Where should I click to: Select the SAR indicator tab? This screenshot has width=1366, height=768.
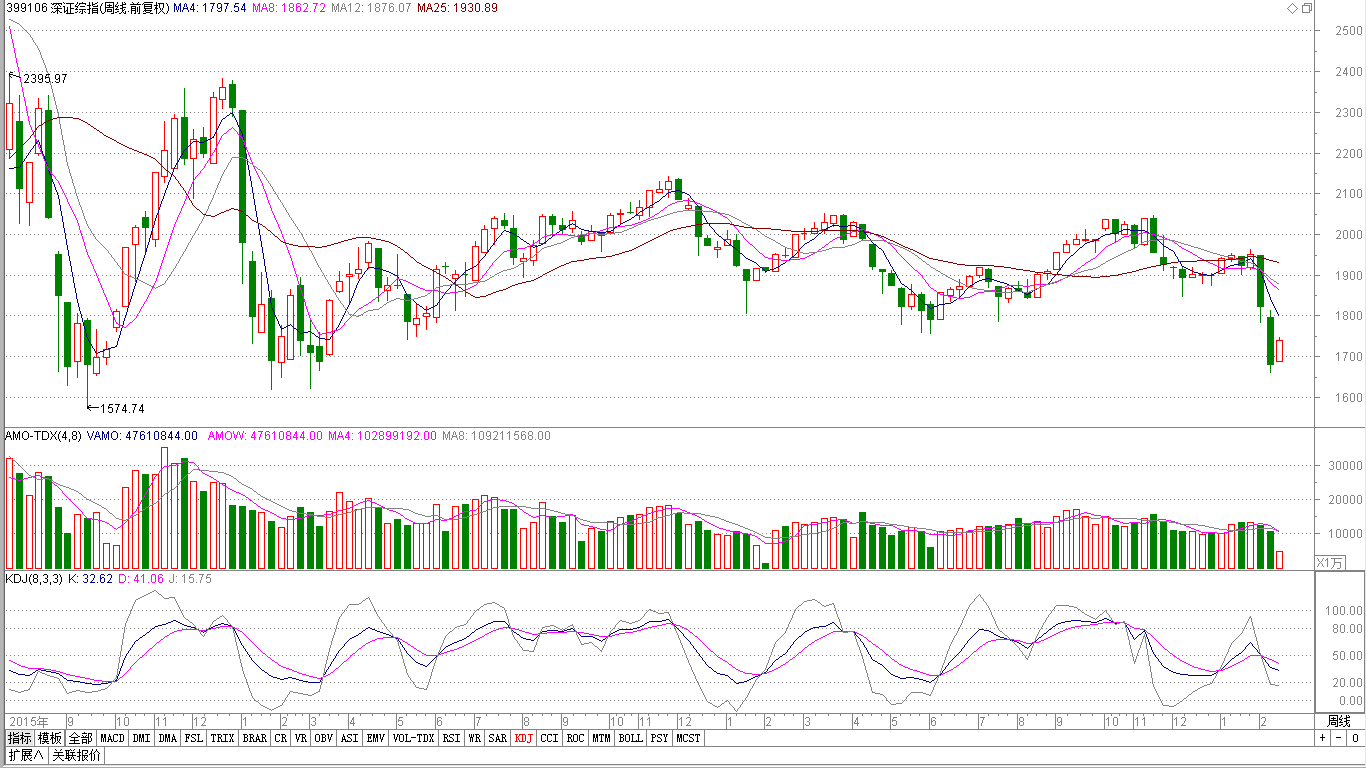[x=498, y=738]
